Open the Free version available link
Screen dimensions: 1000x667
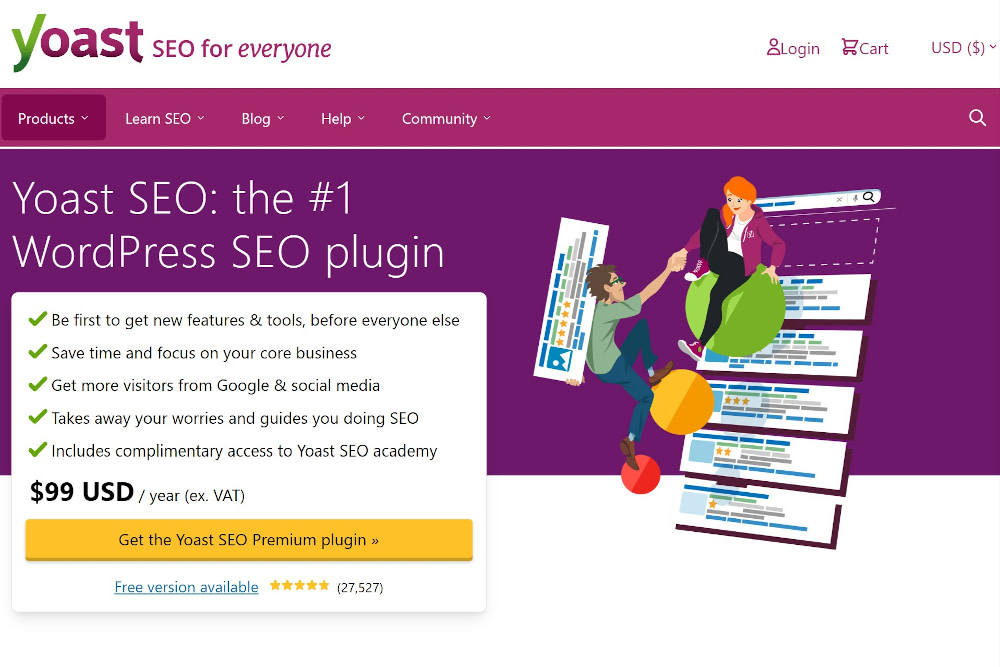186,587
